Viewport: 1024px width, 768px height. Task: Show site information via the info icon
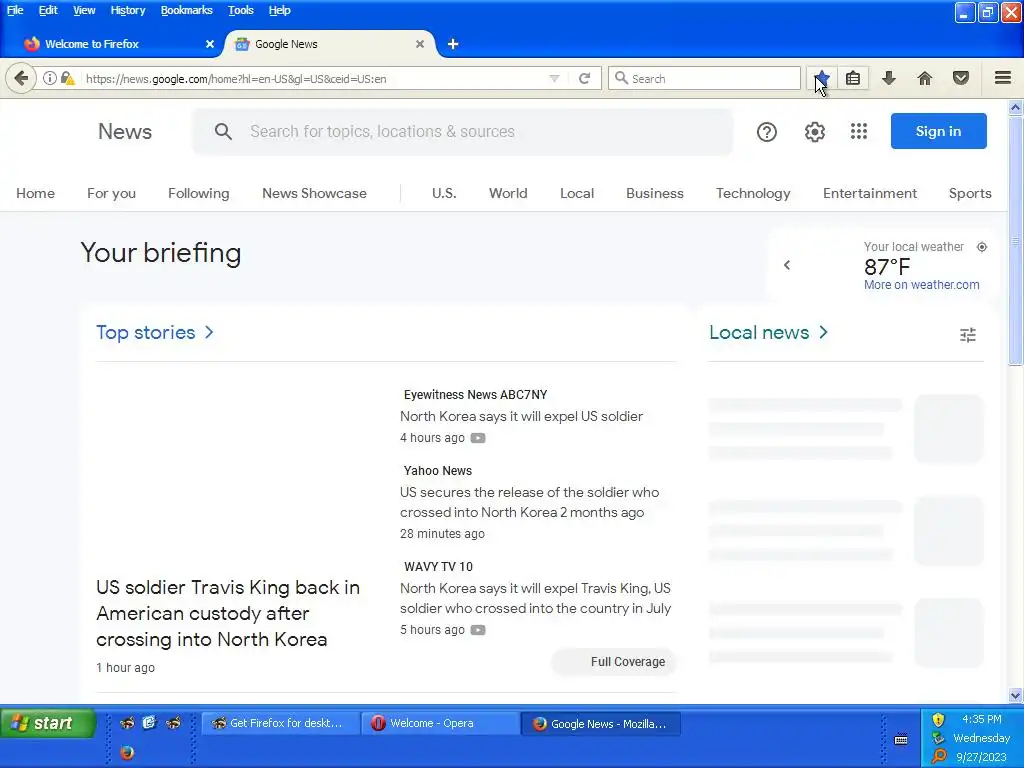(50, 78)
